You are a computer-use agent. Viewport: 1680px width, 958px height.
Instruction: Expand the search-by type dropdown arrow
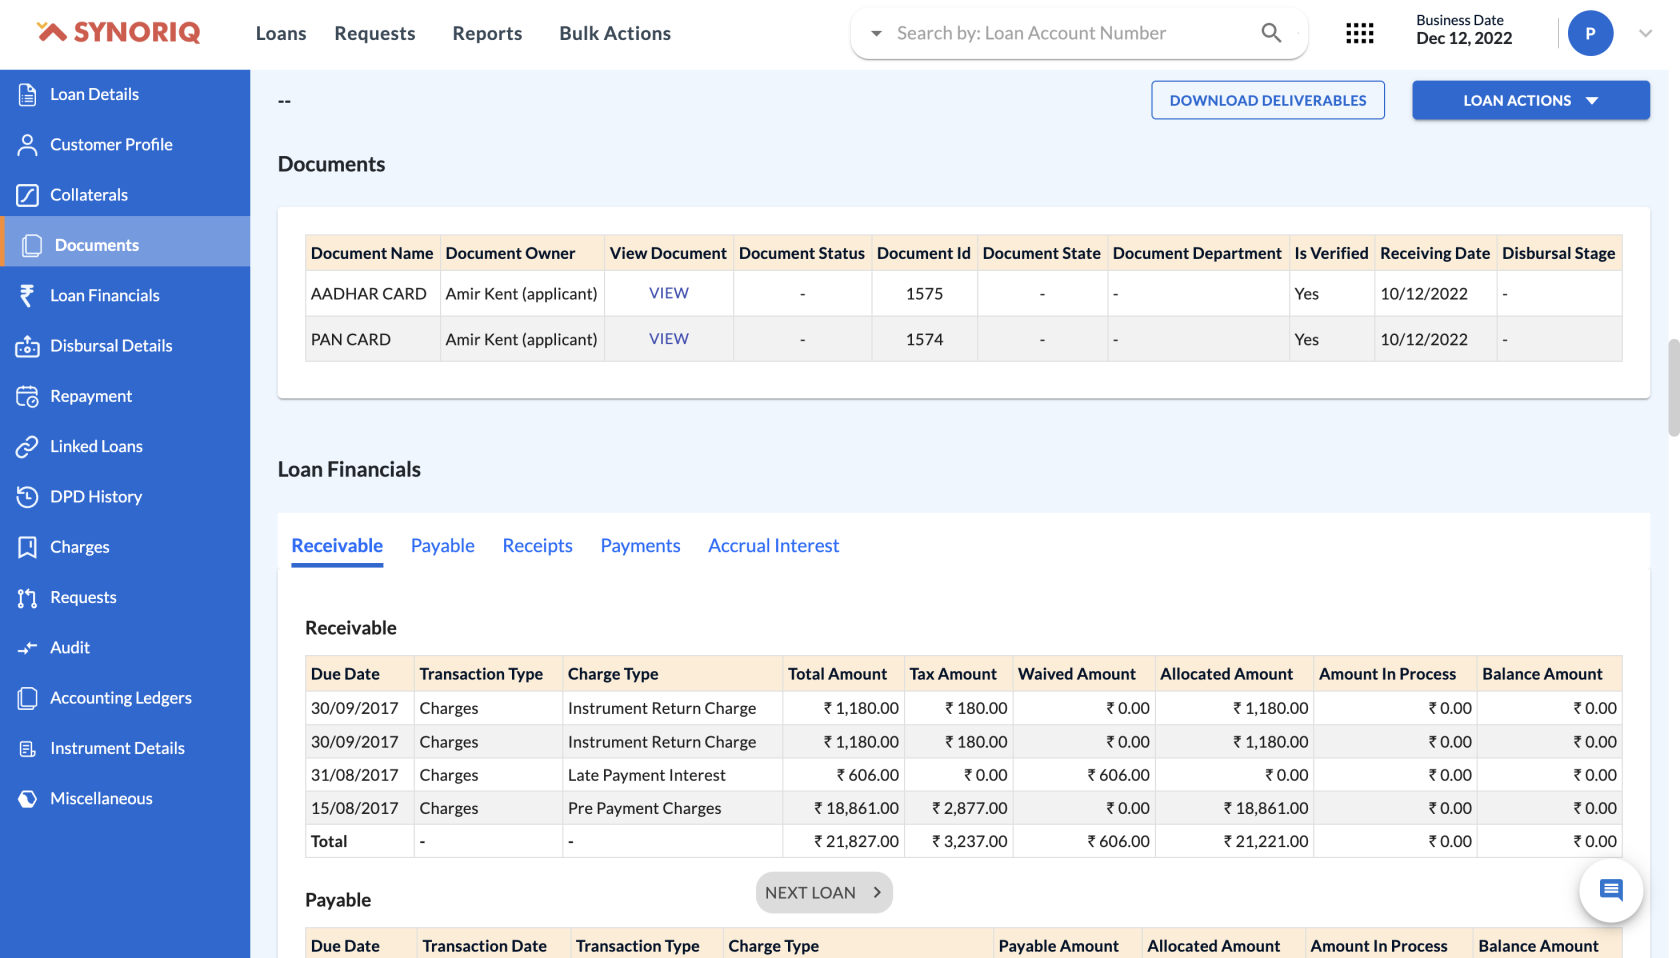876,33
